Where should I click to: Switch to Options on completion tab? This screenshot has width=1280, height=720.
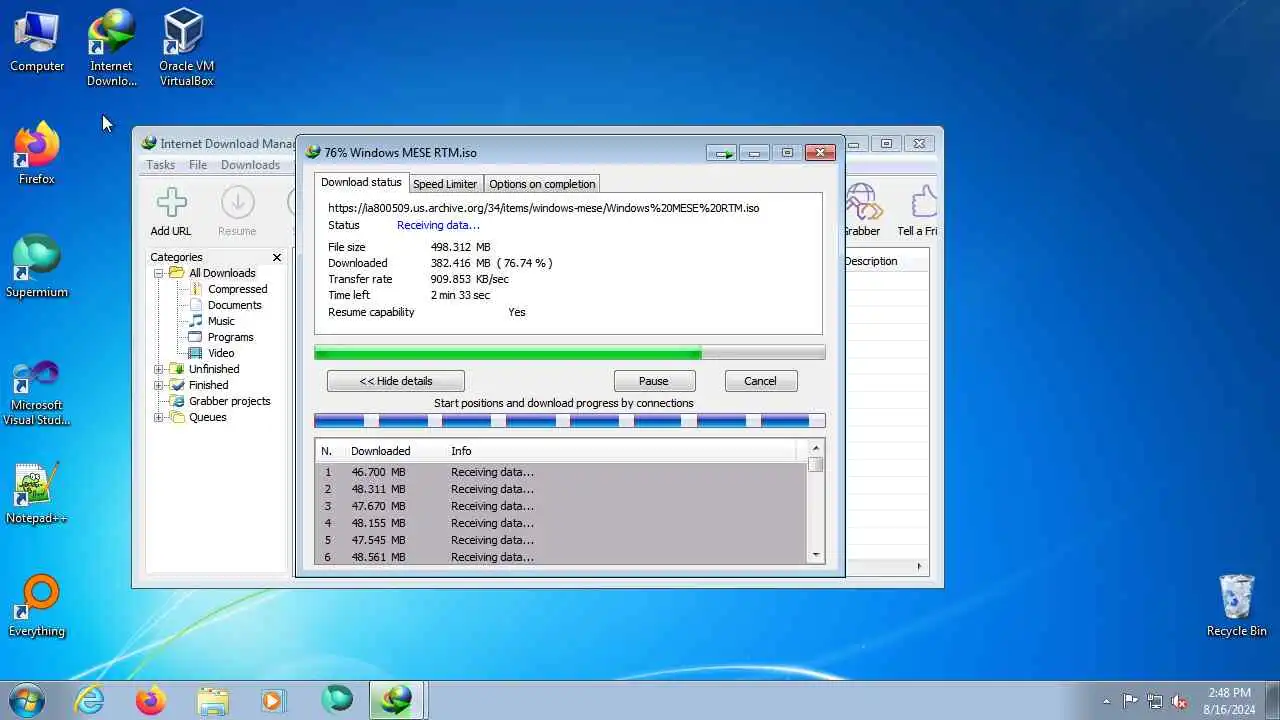[542, 184]
